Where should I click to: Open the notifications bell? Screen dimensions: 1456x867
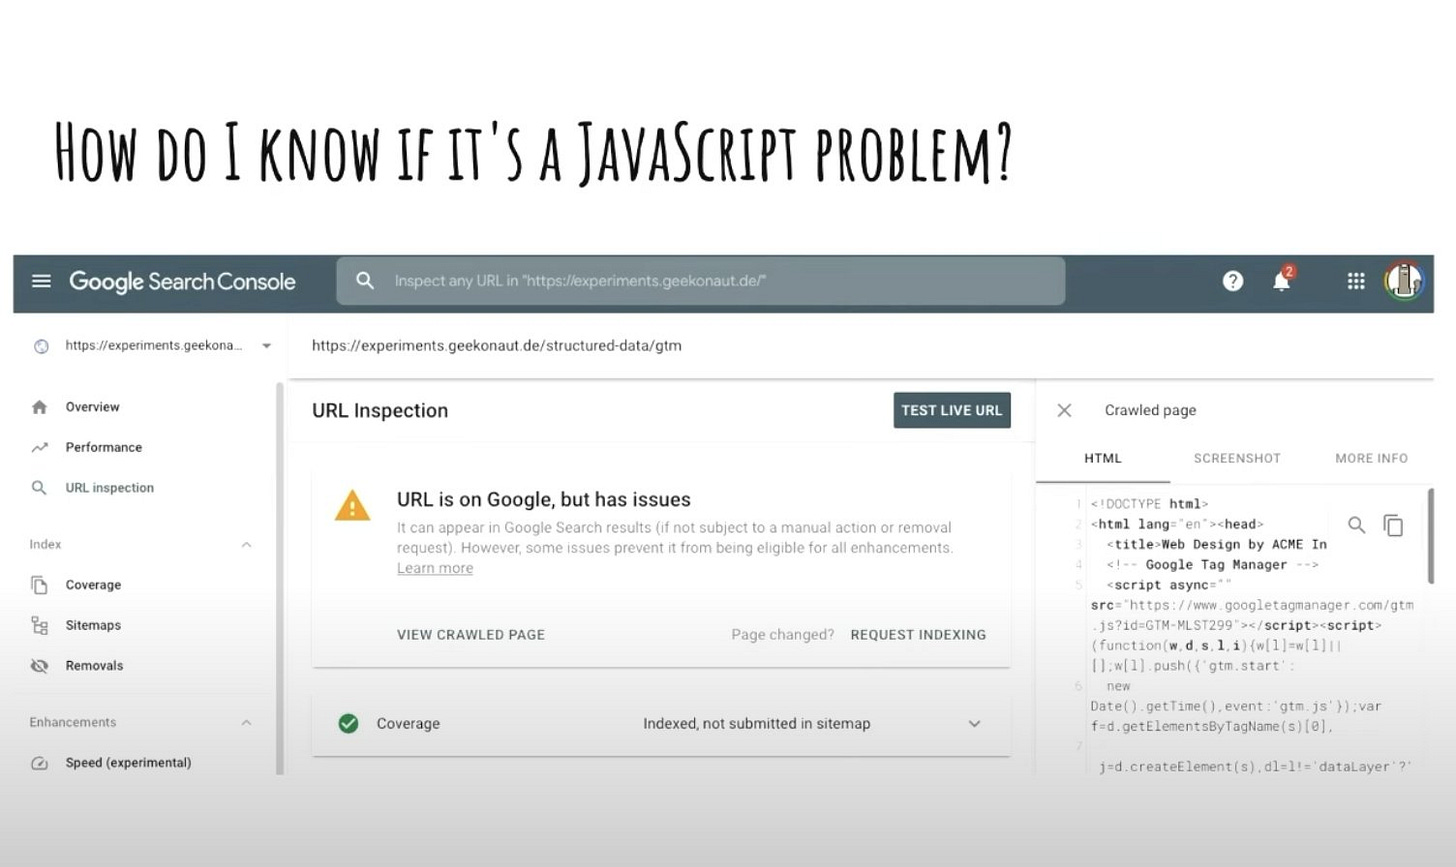click(x=1281, y=280)
